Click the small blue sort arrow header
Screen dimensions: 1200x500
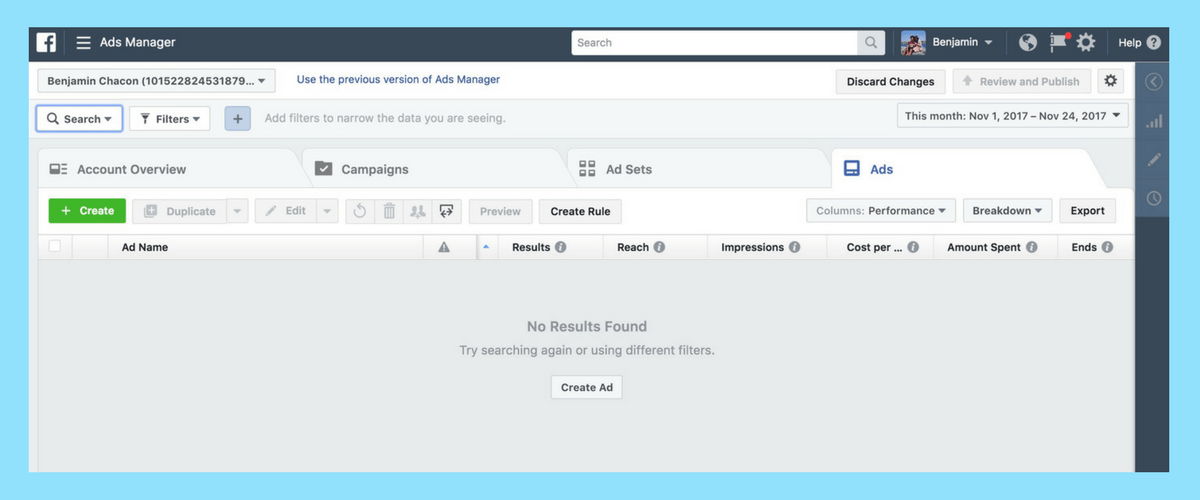pyautogui.click(x=486, y=246)
